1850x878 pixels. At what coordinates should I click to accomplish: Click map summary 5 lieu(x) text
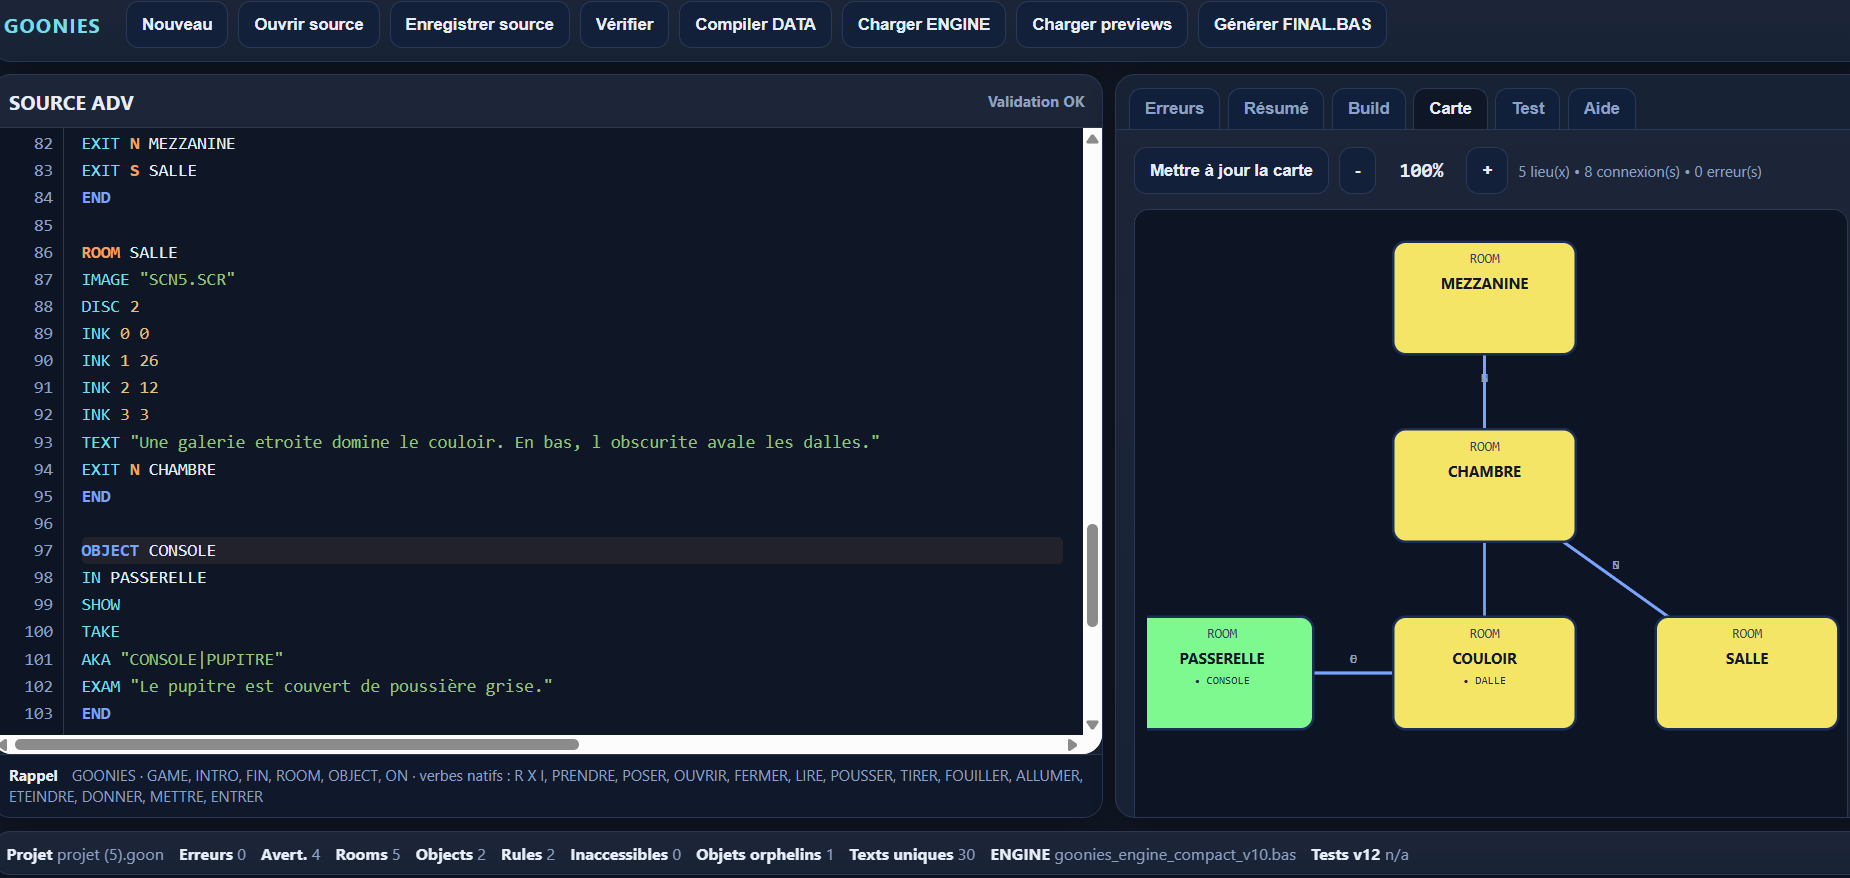[x=1639, y=172]
